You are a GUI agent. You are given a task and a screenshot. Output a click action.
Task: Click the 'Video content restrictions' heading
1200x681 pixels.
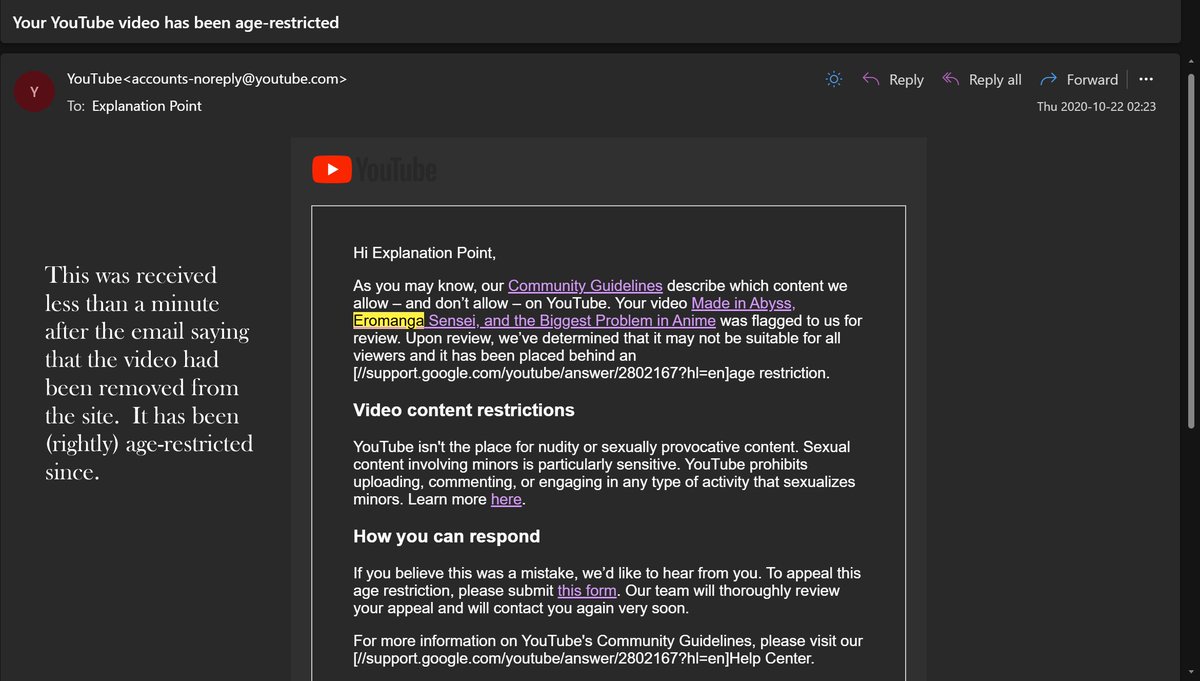(464, 410)
